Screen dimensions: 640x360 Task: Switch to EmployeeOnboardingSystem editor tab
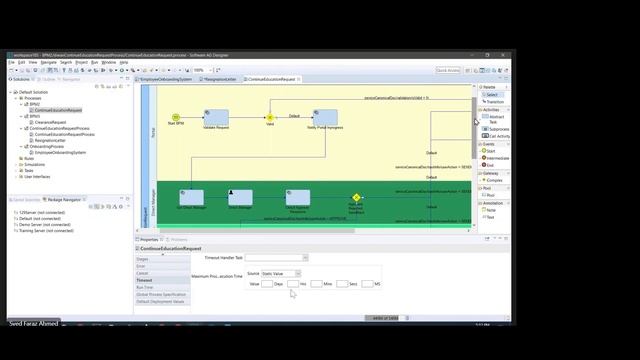point(164,79)
